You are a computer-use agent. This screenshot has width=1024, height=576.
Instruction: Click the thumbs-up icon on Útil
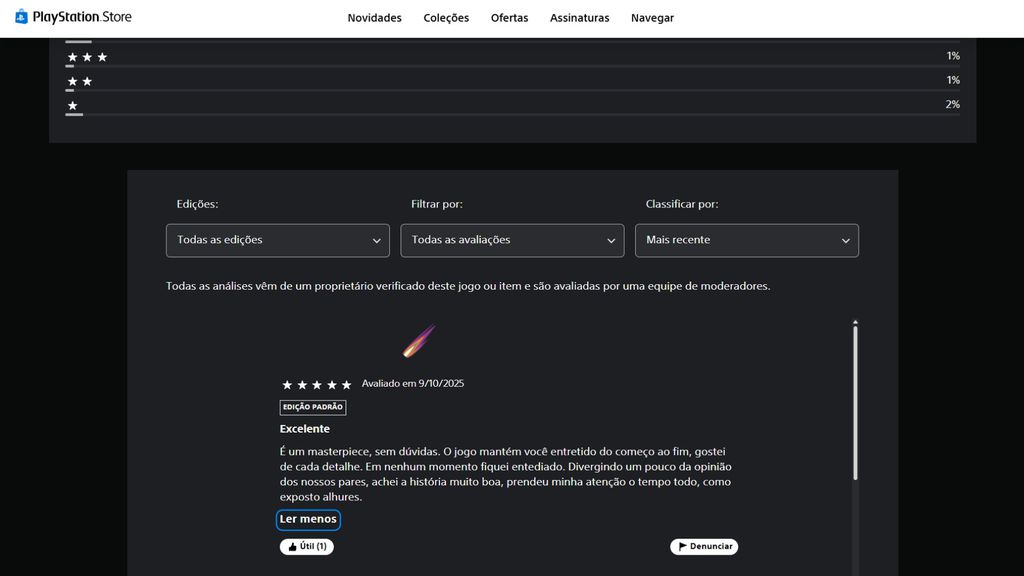(292, 547)
